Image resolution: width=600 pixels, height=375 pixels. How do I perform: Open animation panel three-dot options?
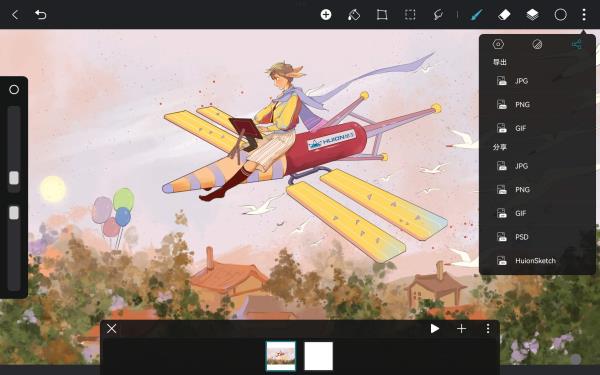488,329
